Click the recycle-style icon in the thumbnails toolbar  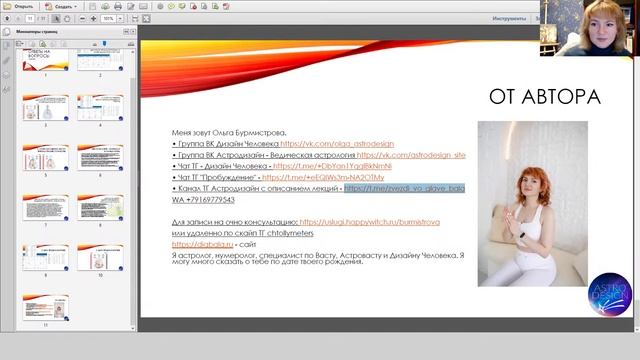coord(42,43)
